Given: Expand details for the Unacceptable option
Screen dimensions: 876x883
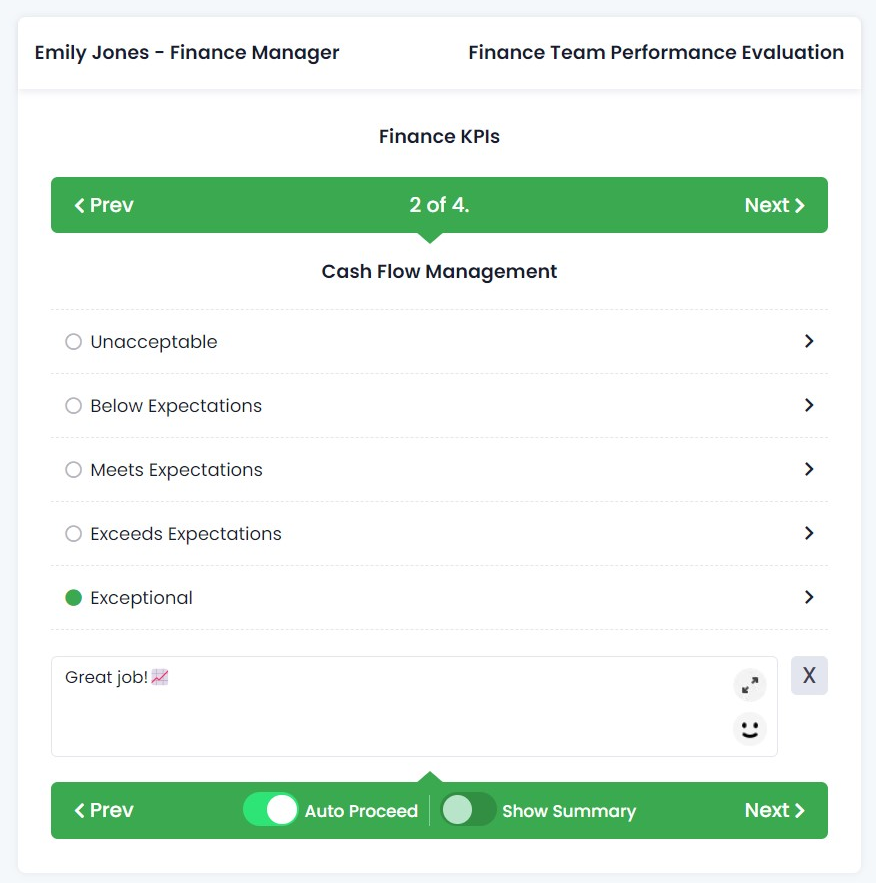Looking at the screenshot, I should [x=809, y=341].
